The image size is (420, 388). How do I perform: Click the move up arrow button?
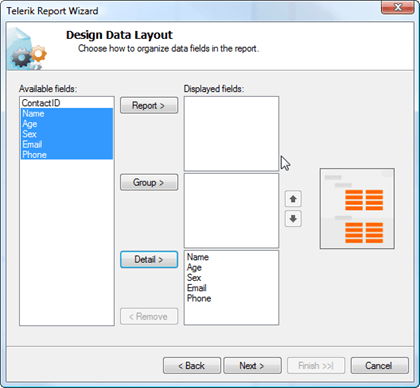point(293,199)
